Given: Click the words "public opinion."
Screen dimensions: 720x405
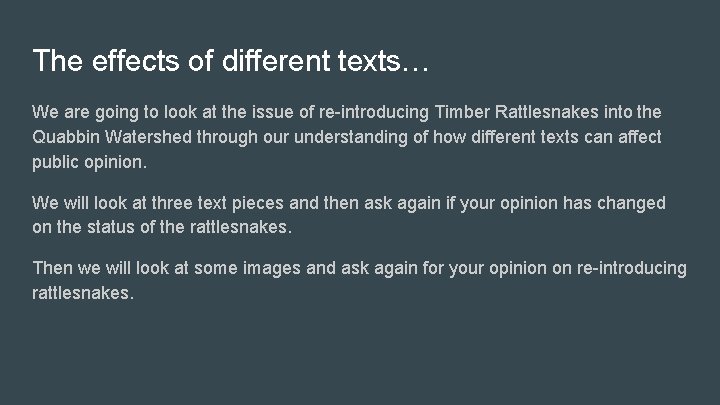Looking at the screenshot, I should tap(90, 162).
